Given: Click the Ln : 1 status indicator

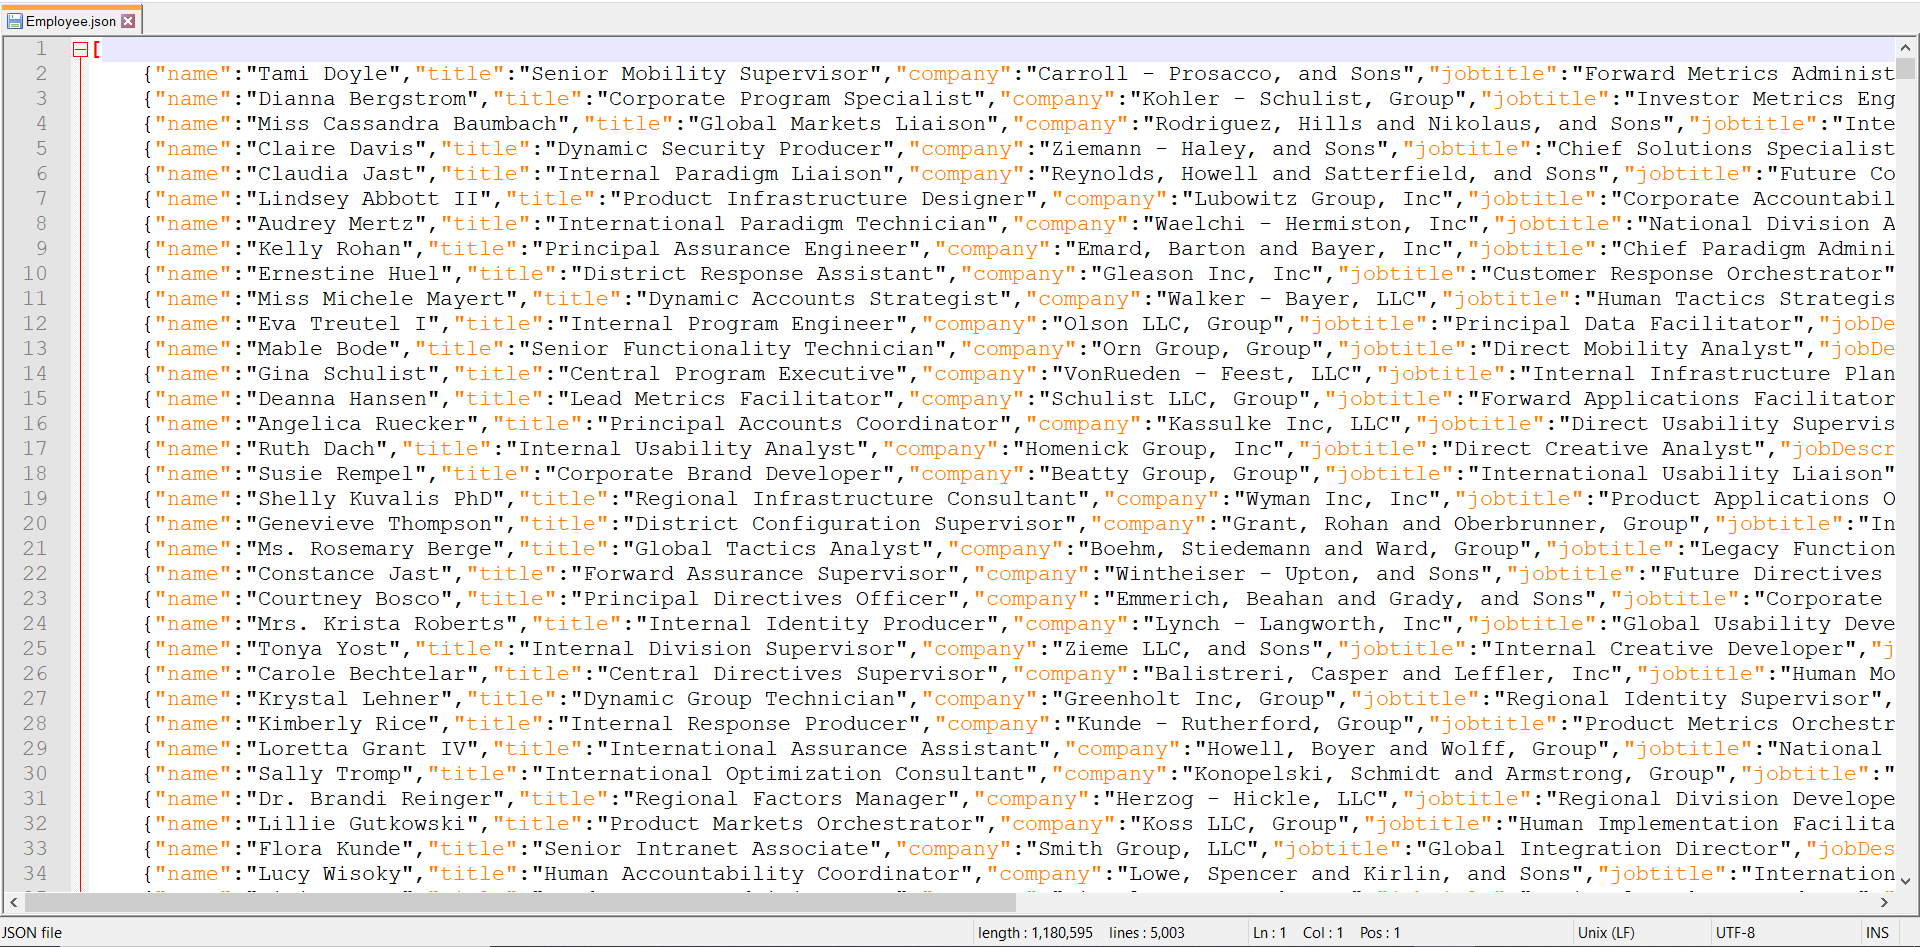Looking at the screenshot, I should tap(1269, 932).
